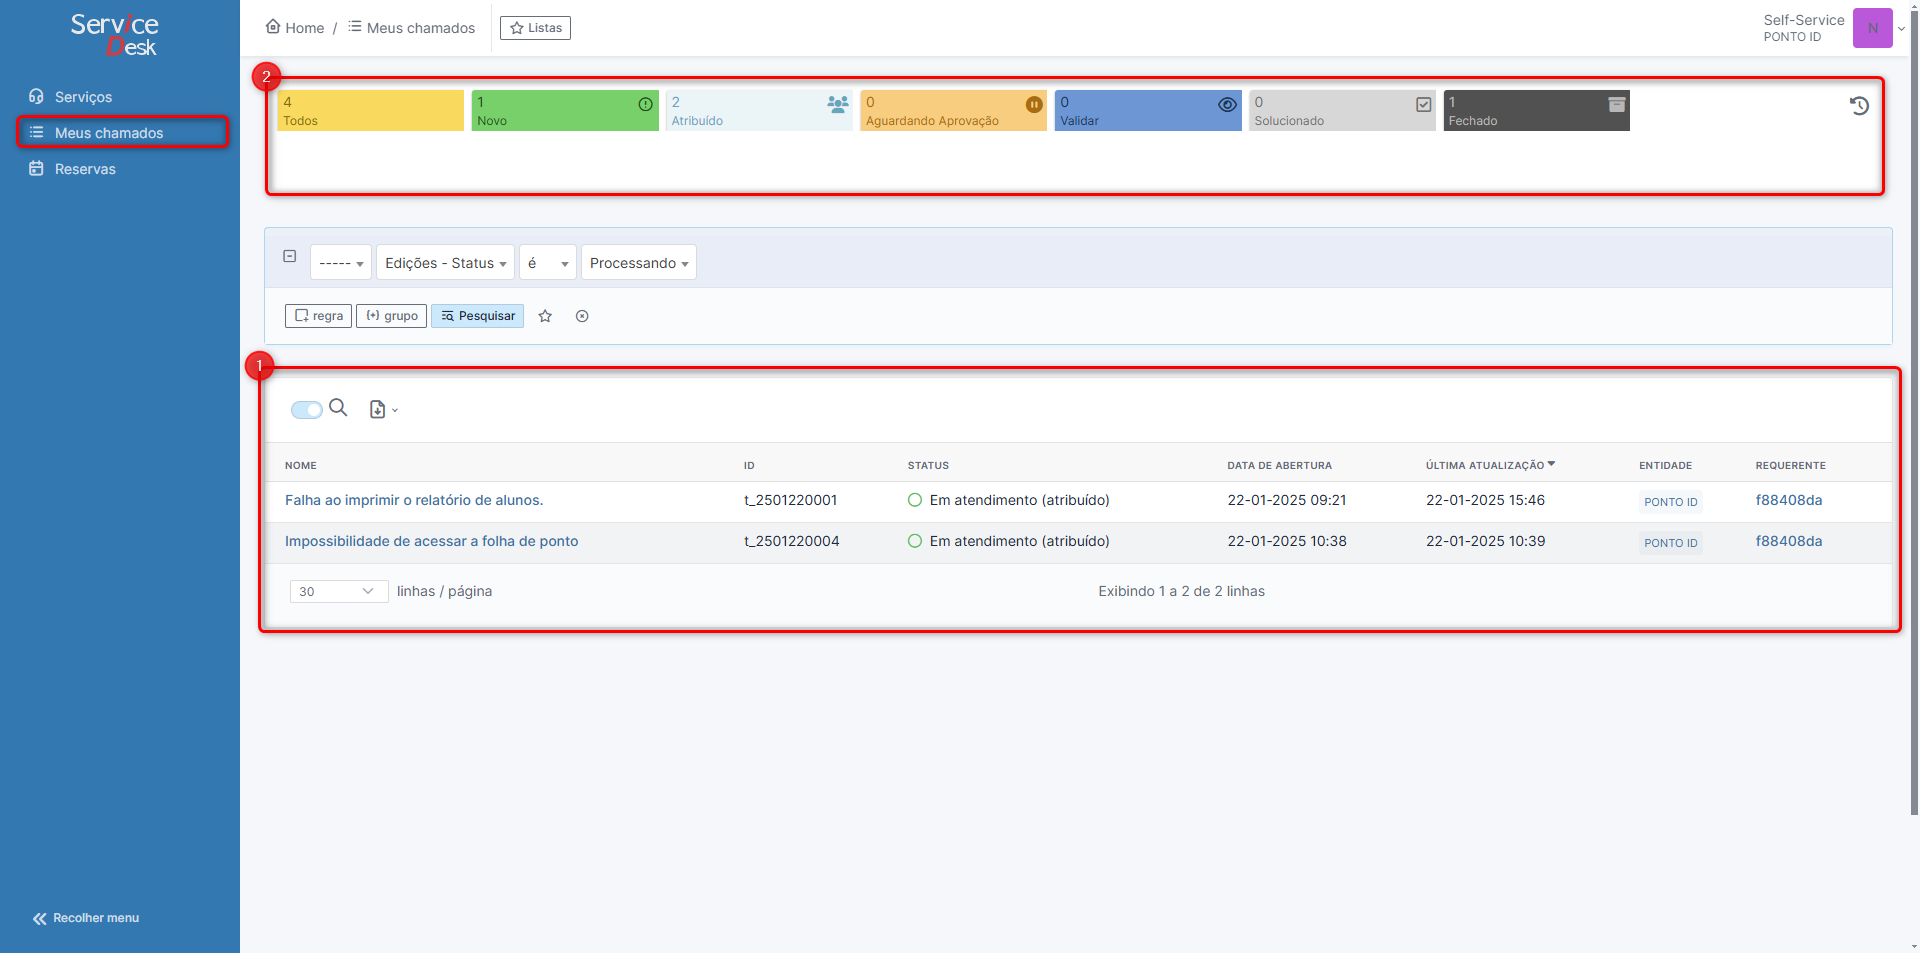
Task: Open the 30 linhas per página dropdown
Action: pyautogui.click(x=339, y=591)
